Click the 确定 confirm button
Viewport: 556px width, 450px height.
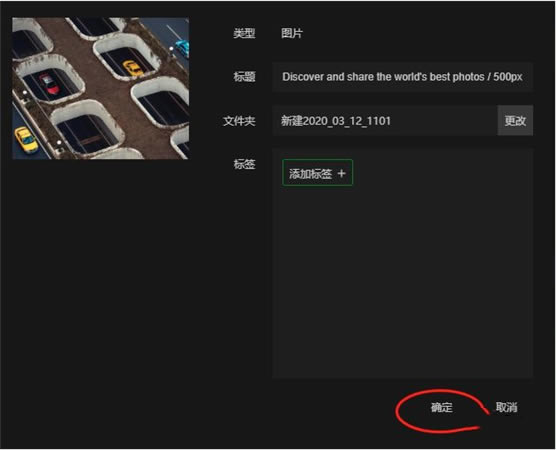point(441,407)
